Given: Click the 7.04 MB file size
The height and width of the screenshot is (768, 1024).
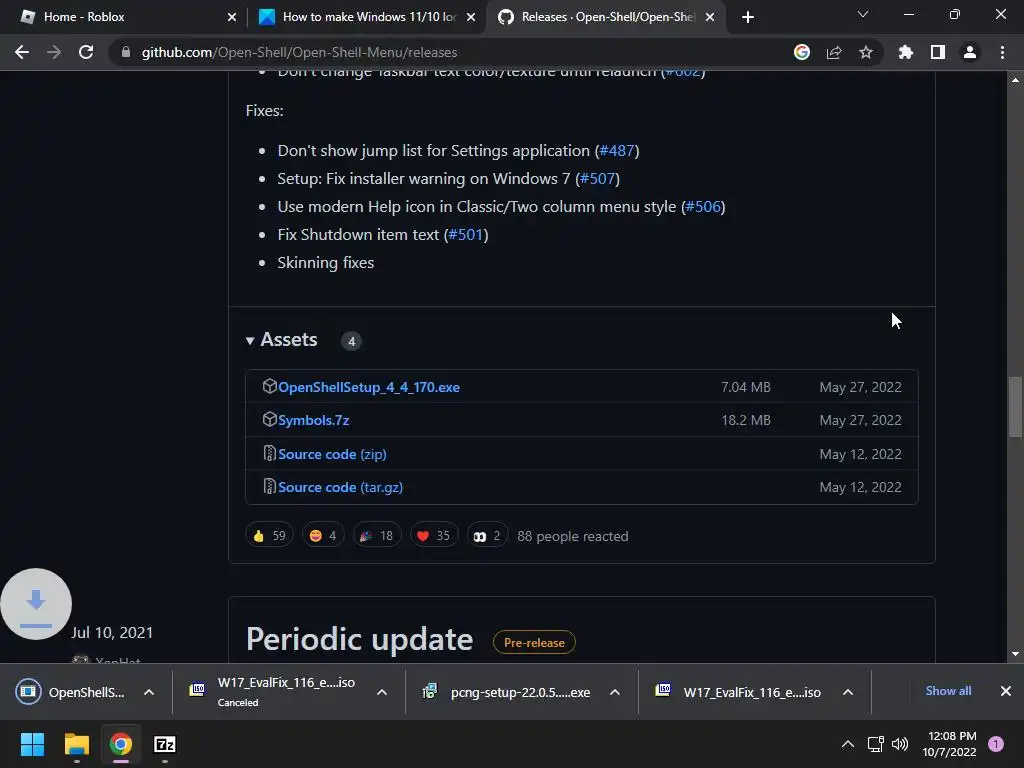Looking at the screenshot, I should pos(746,387).
